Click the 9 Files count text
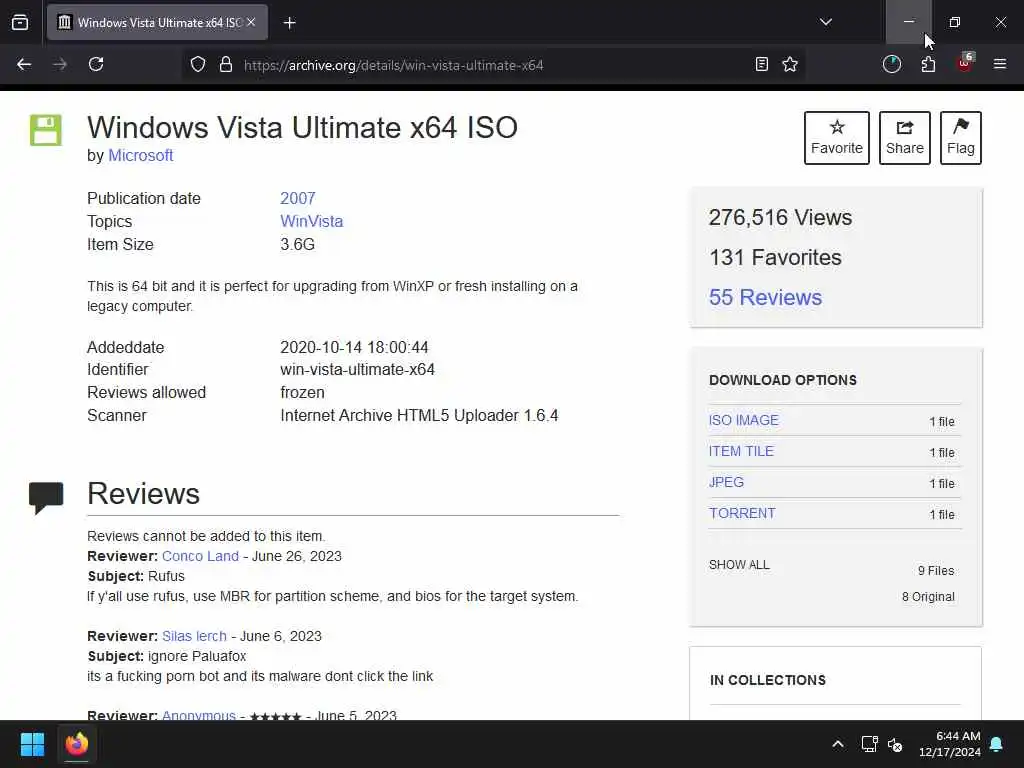 tap(936, 571)
